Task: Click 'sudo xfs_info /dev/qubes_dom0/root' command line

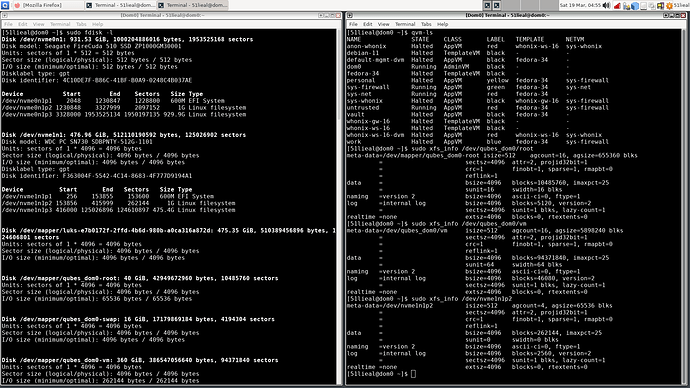Action: point(472,149)
